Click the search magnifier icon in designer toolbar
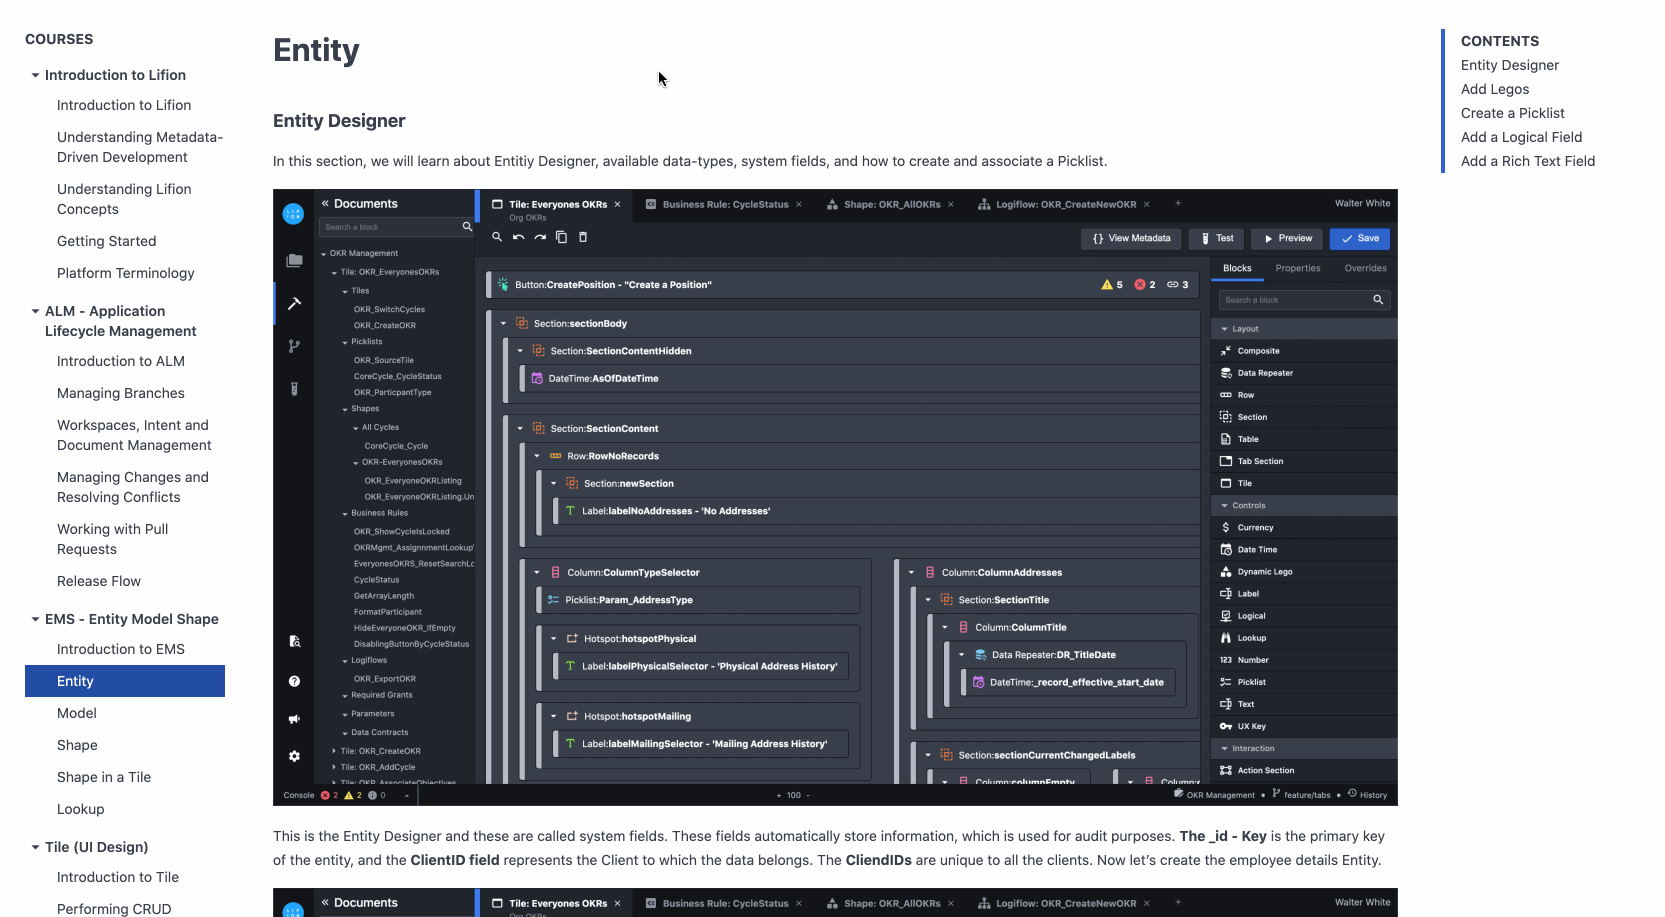 coord(497,237)
